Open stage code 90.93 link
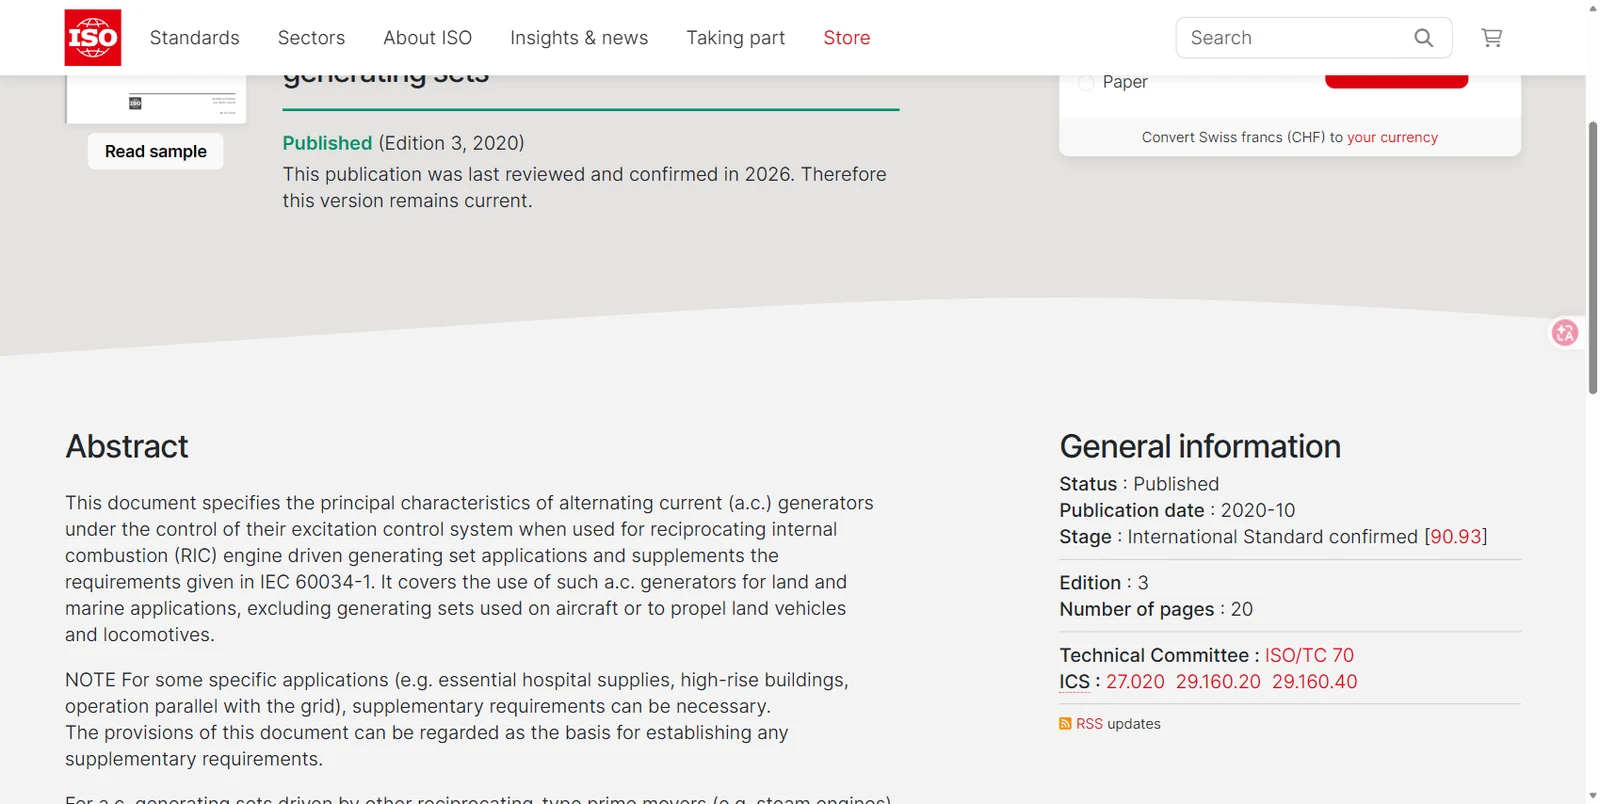The height and width of the screenshot is (804, 1600). (1456, 537)
